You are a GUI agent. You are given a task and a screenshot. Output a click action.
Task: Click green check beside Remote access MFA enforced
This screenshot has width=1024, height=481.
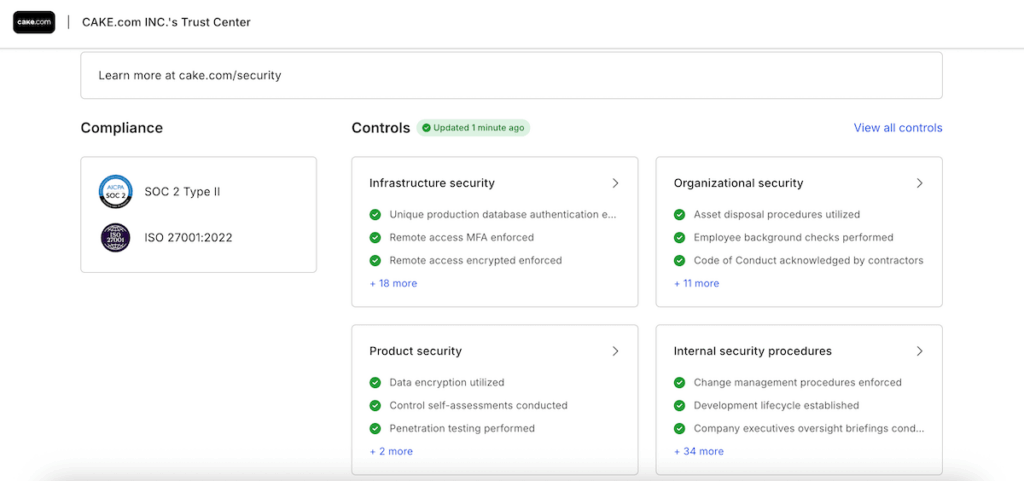[x=375, y=238]
